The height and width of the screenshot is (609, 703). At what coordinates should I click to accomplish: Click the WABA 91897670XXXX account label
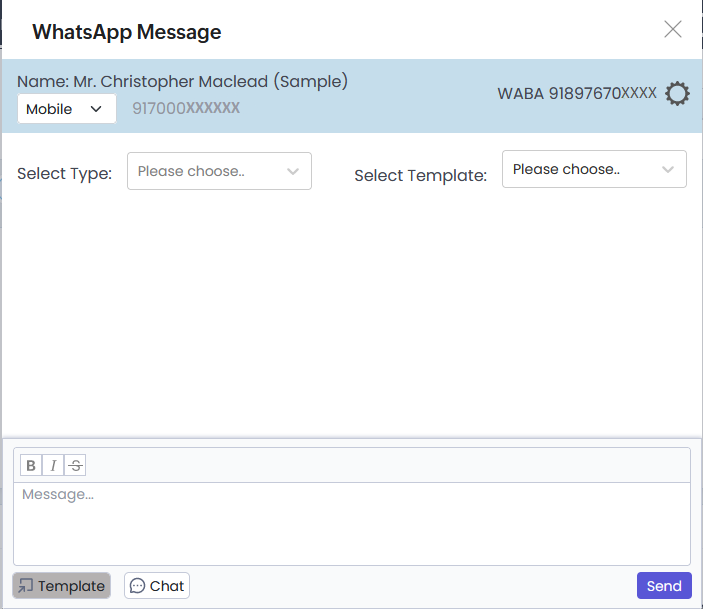(x=577, y=93)
